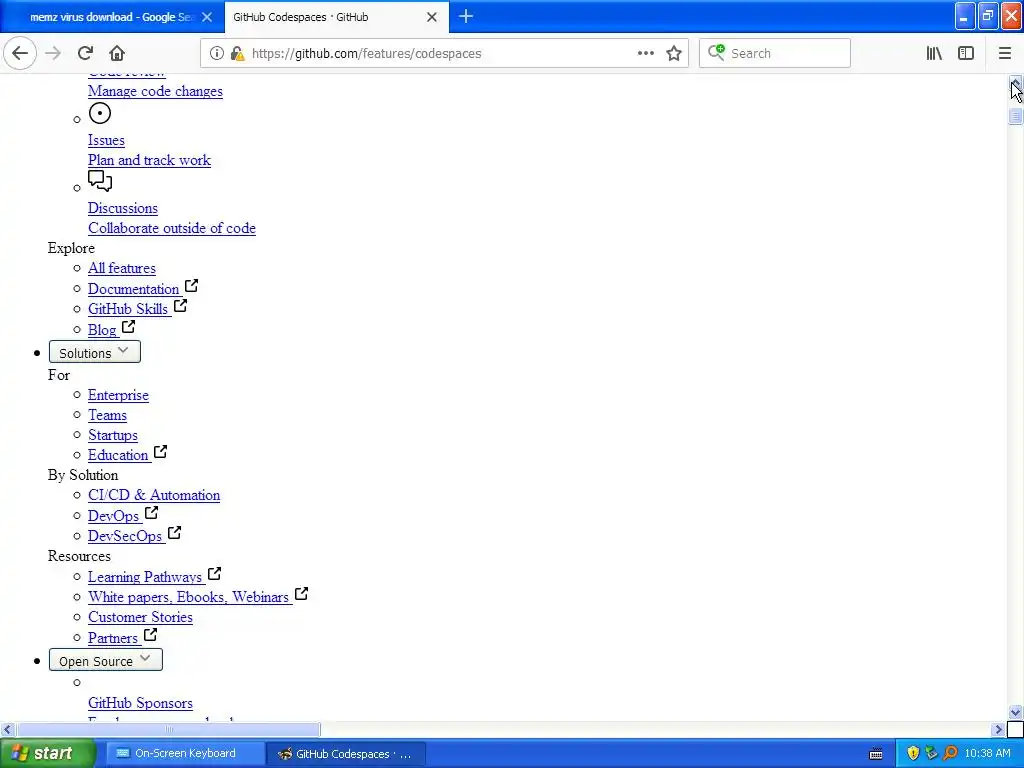Close the GitHub Codespaces tab
Viewport: 1024px width, 768px height.
tap(432, 17)
